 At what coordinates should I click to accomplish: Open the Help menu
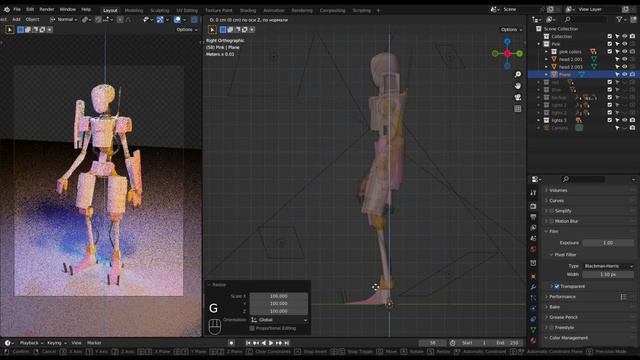(86, 9)
